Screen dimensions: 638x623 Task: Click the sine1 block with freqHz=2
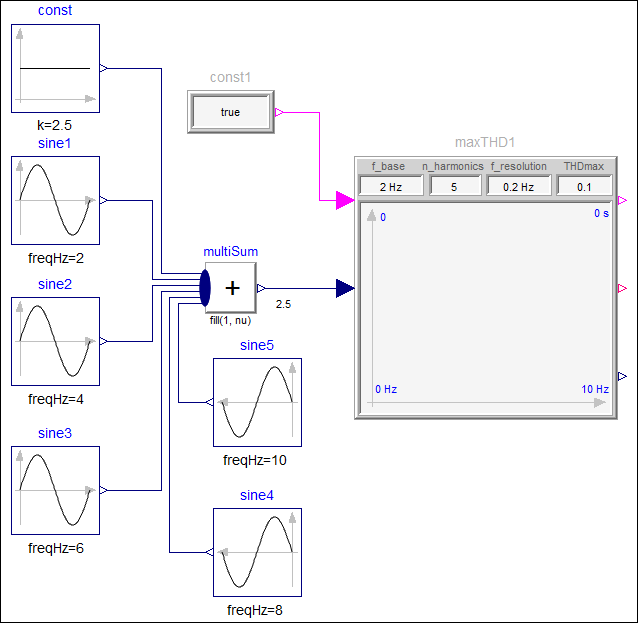pyautogui.click(x=56, y=200)
